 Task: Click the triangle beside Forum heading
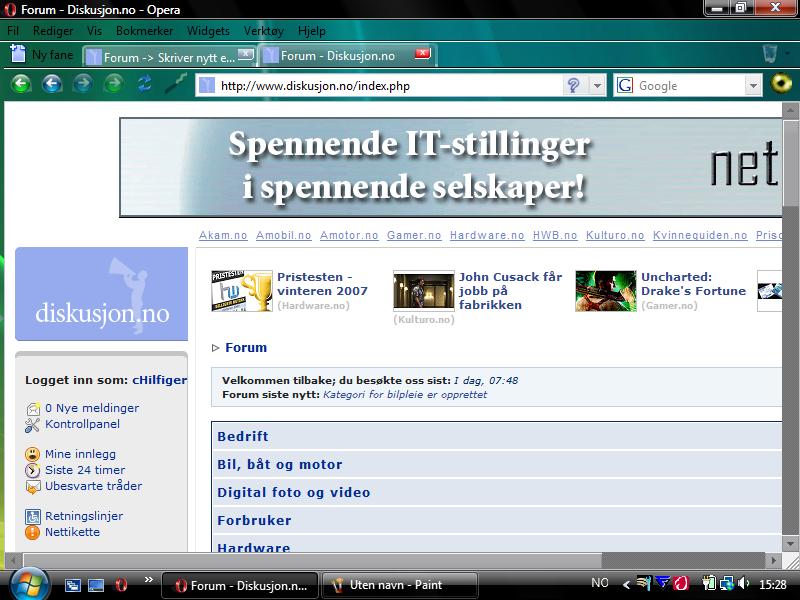pyautogui.click(x=215, y=348)
